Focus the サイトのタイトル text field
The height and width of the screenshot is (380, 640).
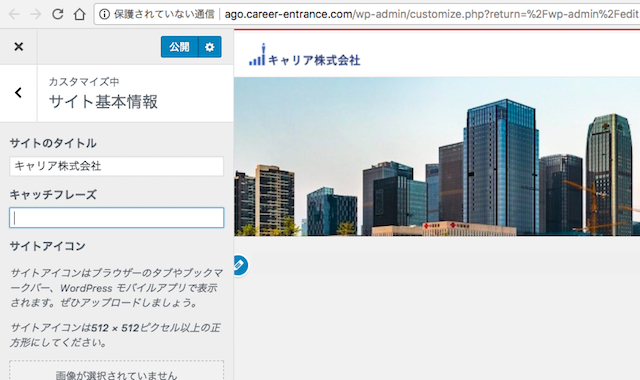coord(116,166)
